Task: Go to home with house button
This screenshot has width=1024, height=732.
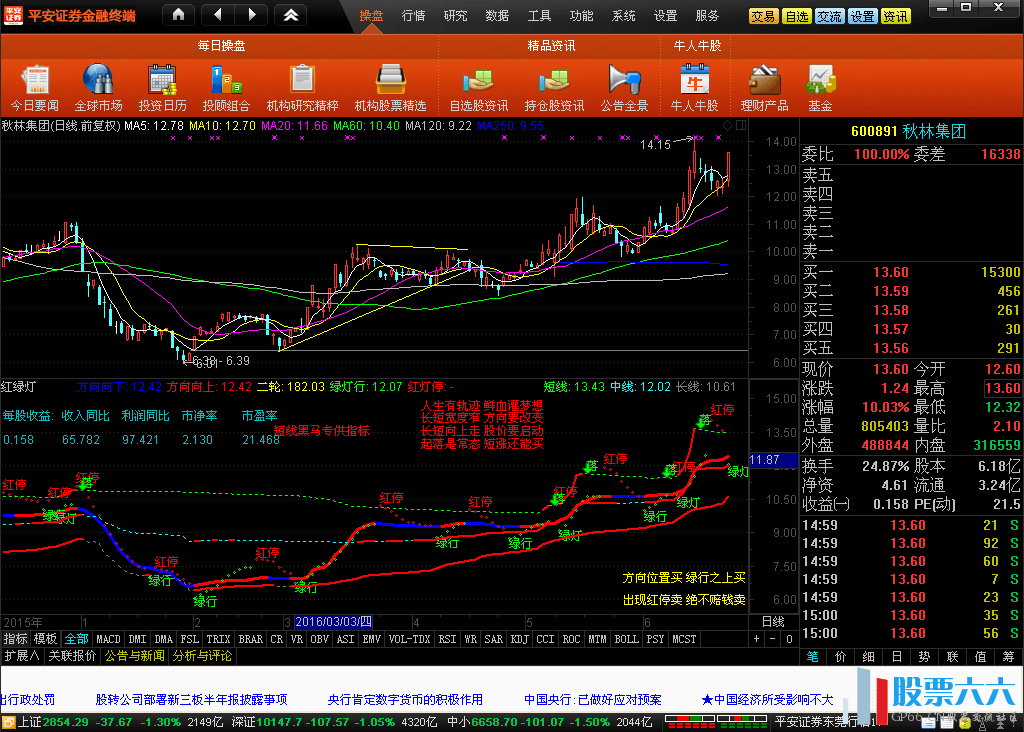Action: [x=178, y=14]
